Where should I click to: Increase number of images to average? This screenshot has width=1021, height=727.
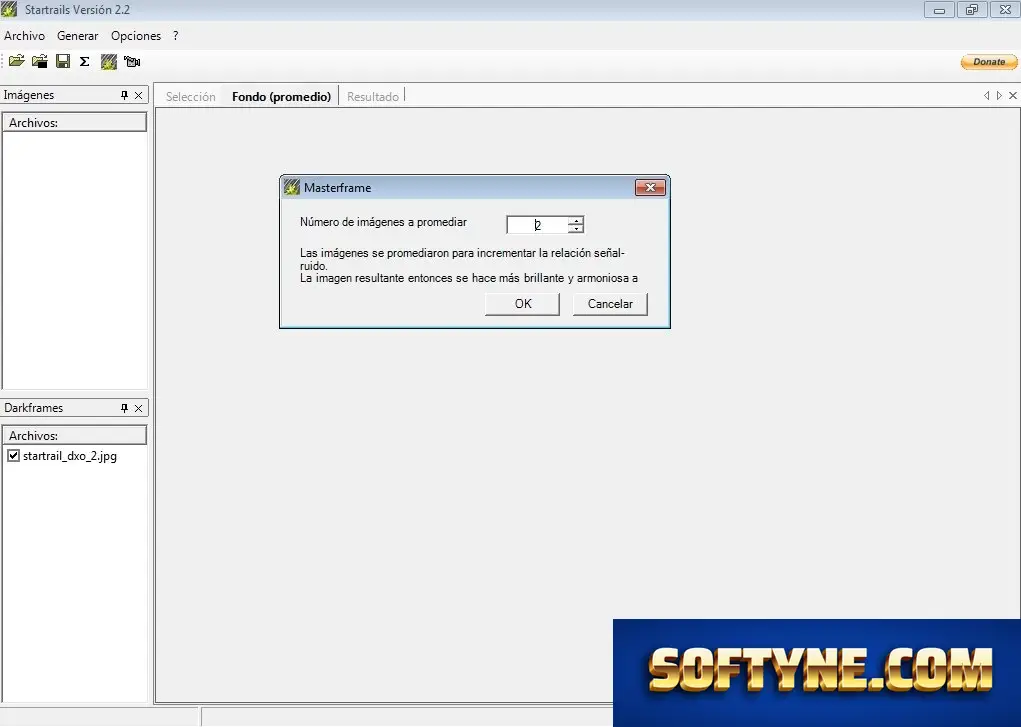(x=576, y=221)
